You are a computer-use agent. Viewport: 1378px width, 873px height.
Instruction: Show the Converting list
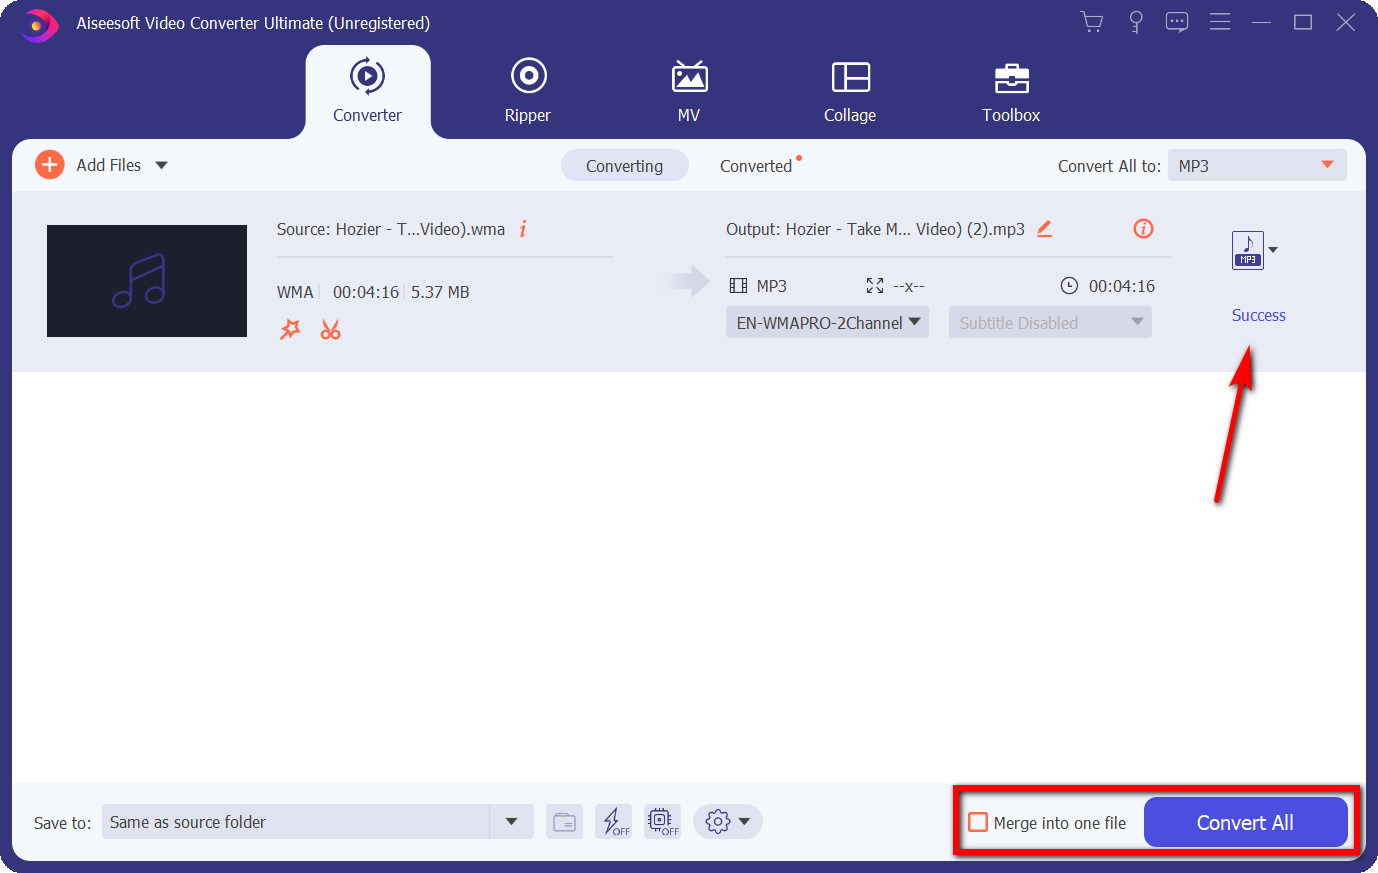click(624, 166)
